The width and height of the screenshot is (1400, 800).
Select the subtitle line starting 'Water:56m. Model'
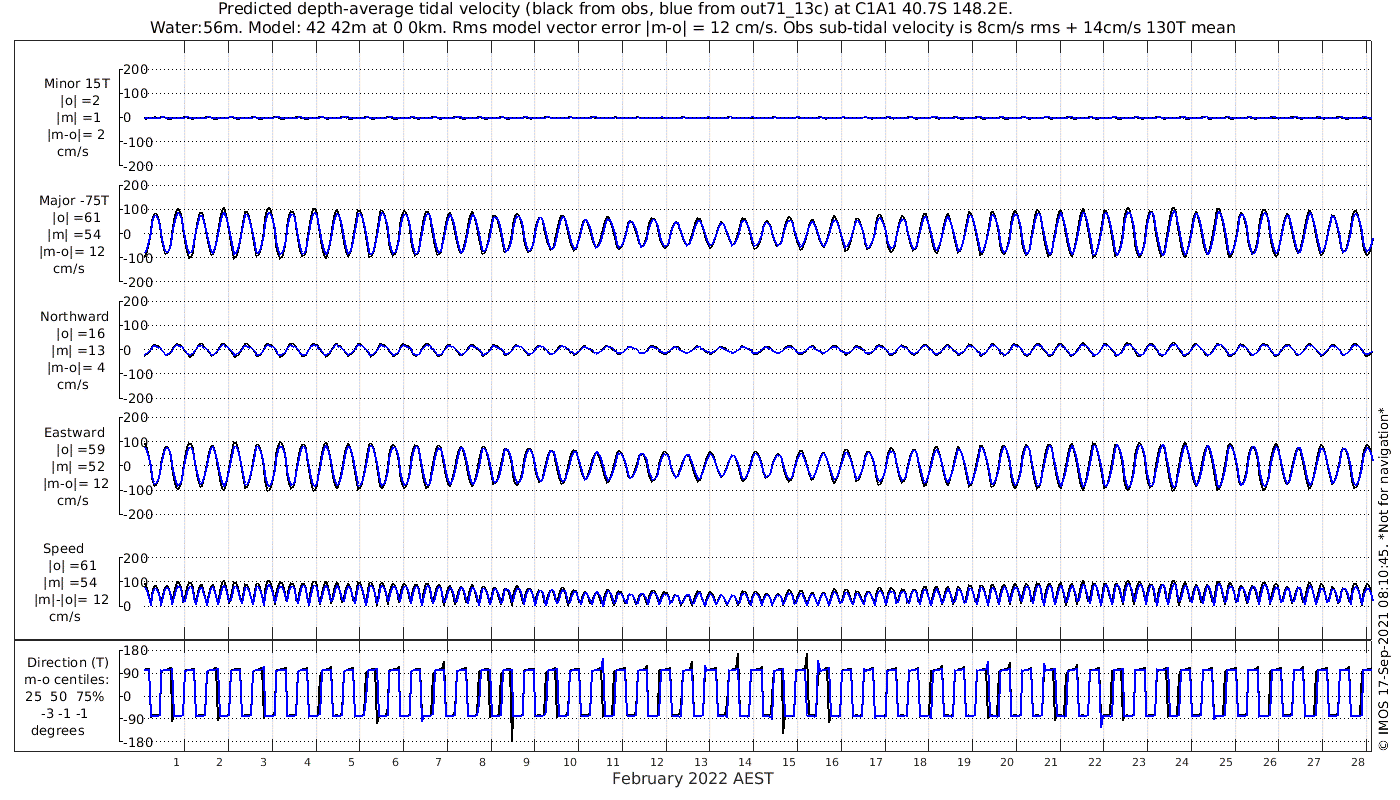click(693, 28)
